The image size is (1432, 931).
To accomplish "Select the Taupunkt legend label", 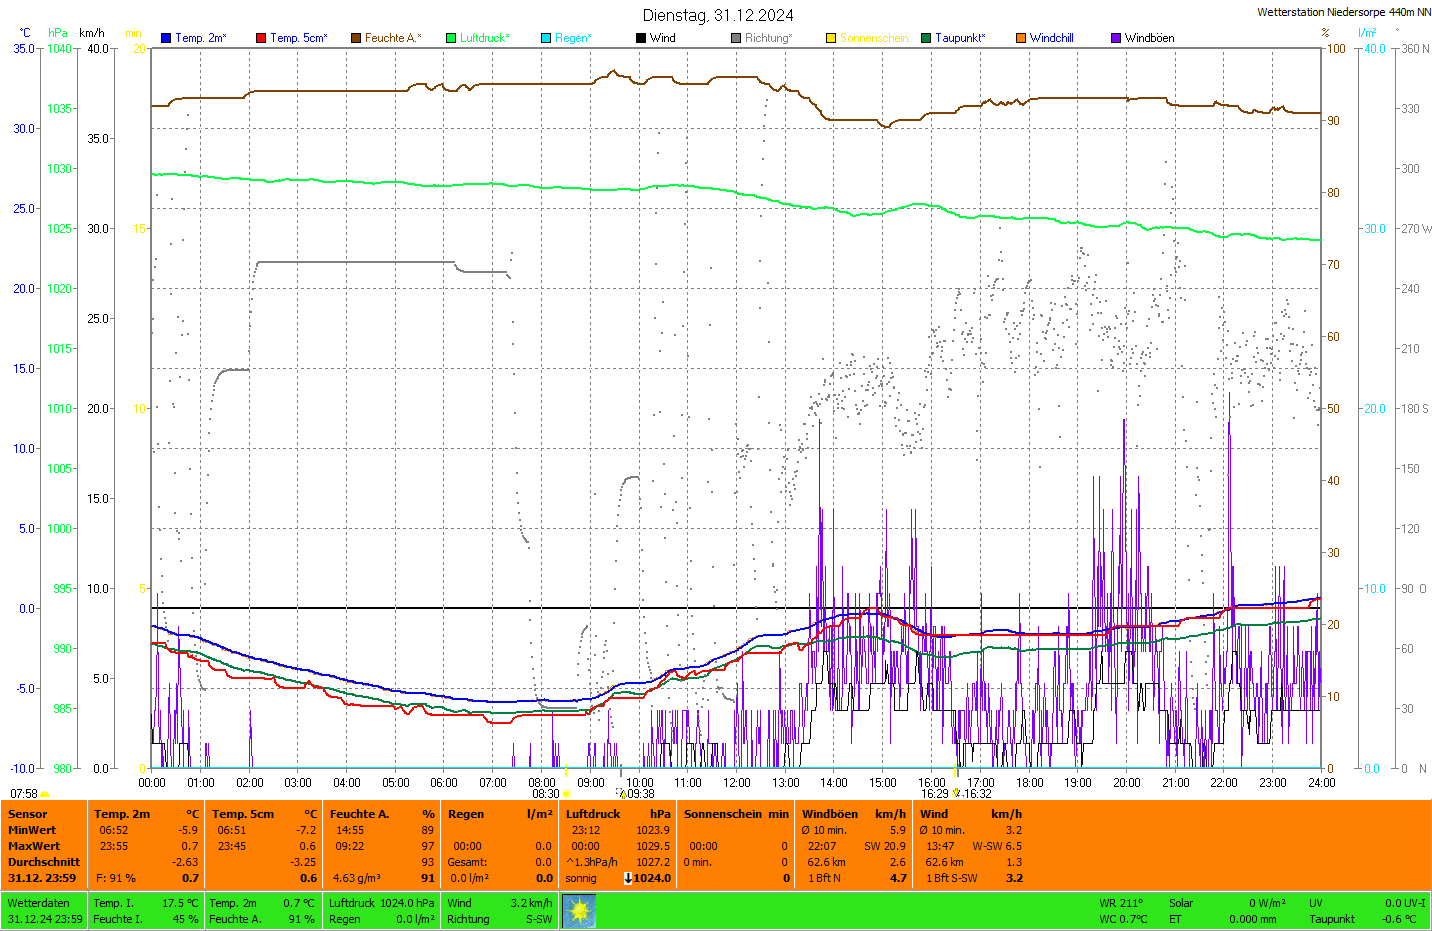I will coord(960,38).
